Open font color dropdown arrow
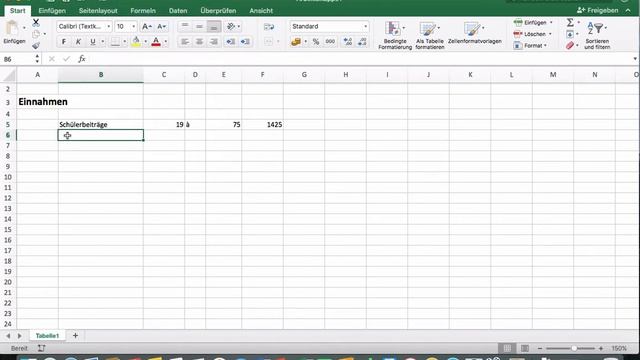640x360 pixels. coord(166,42)
